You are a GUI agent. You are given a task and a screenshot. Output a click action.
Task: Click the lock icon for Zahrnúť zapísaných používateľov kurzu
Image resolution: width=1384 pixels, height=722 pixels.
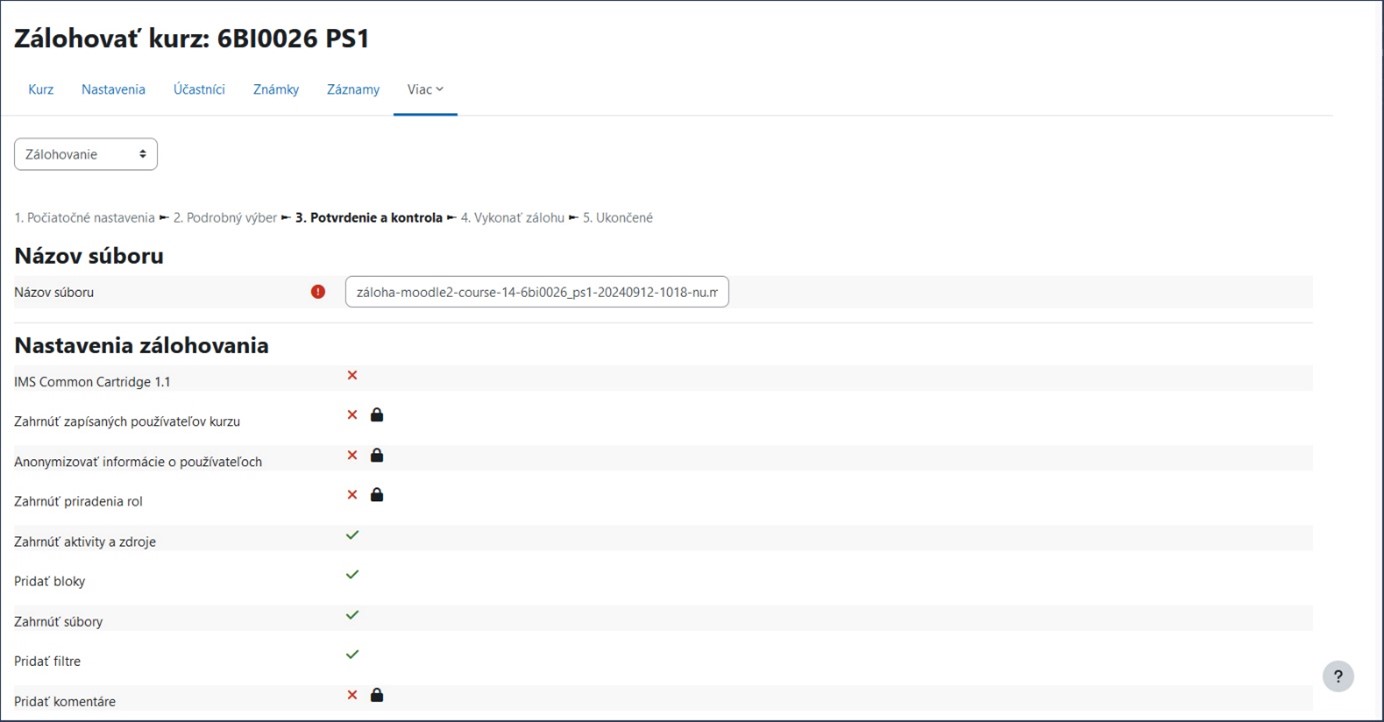pos(377,415)
